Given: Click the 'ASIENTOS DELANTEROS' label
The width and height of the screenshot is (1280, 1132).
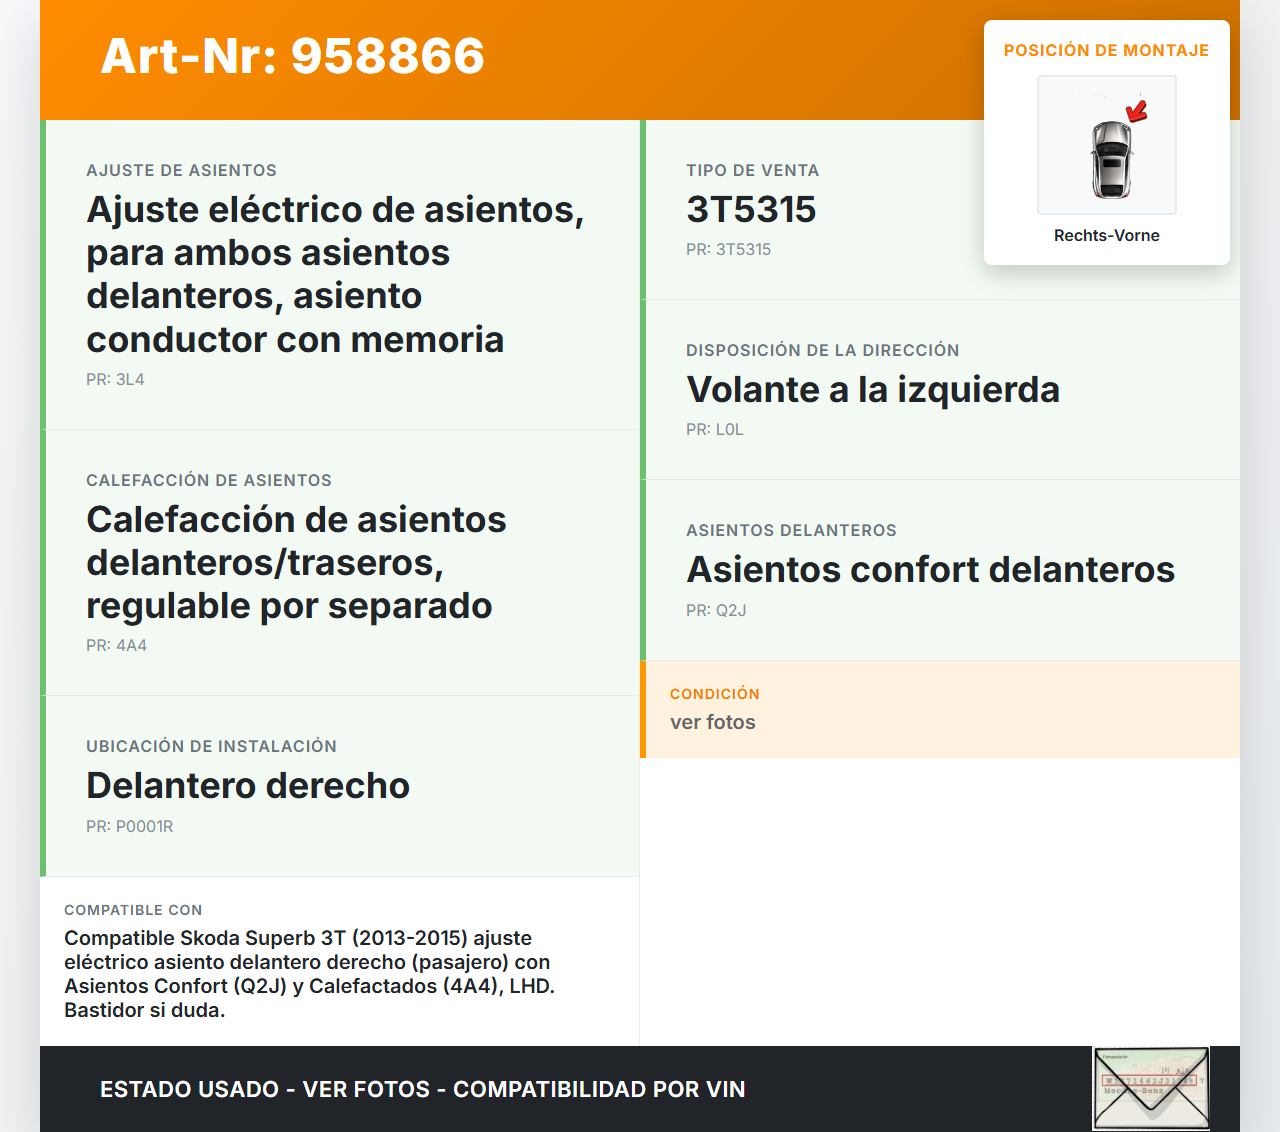Looking at the screenshot, I should tap(791, 530).
